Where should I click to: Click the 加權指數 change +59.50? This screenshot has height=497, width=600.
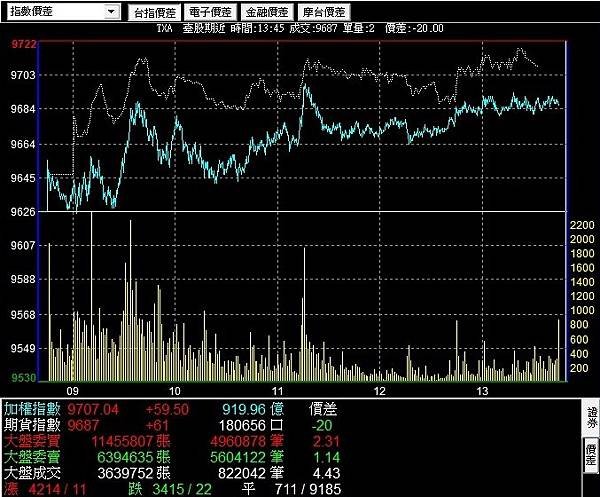[x=167, y=410]
